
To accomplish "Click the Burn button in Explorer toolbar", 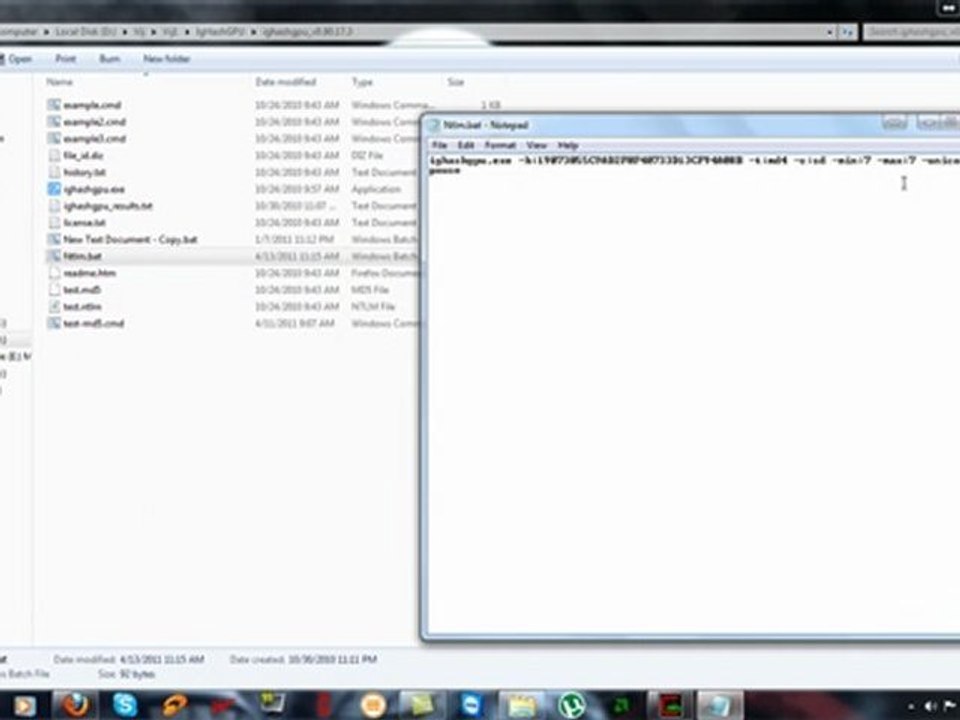I will click(110, 59).
